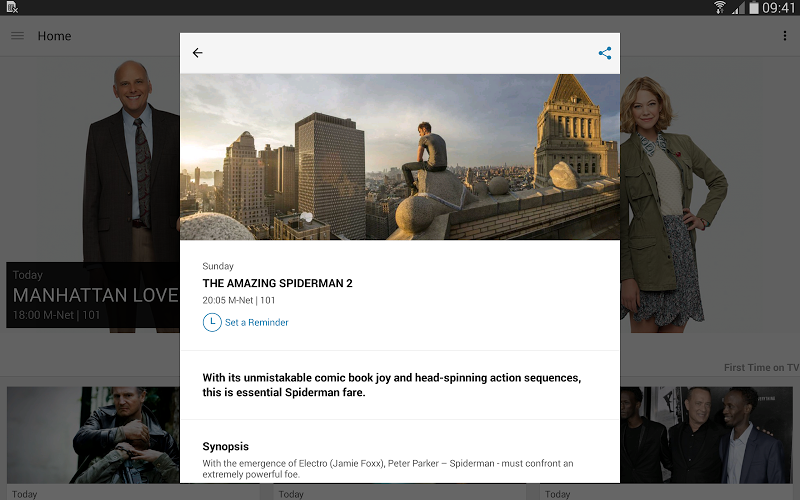Tap the 'First Time on TV' section label
The height and width of the screenshot is (500, 800).
[760, 368]
